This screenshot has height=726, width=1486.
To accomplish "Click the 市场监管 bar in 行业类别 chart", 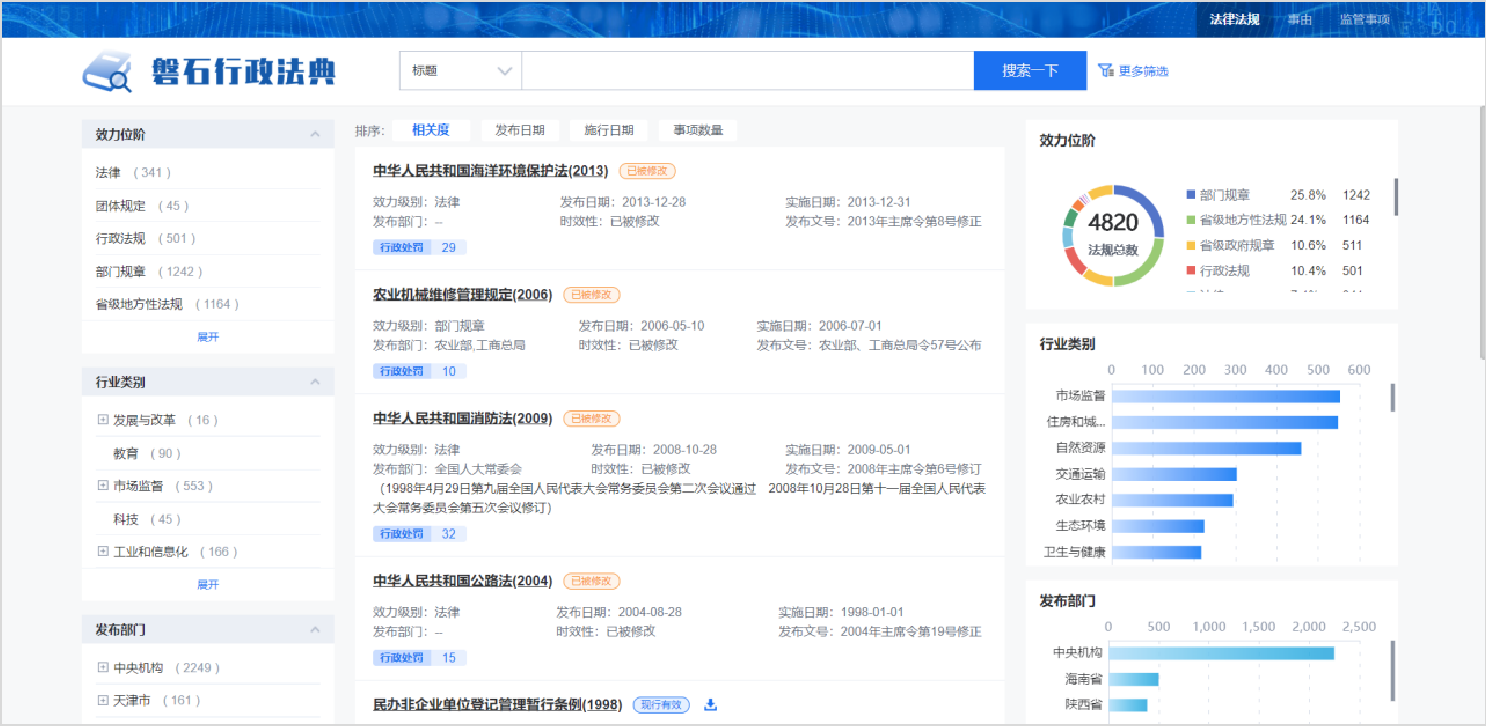I will point(1225,396).
